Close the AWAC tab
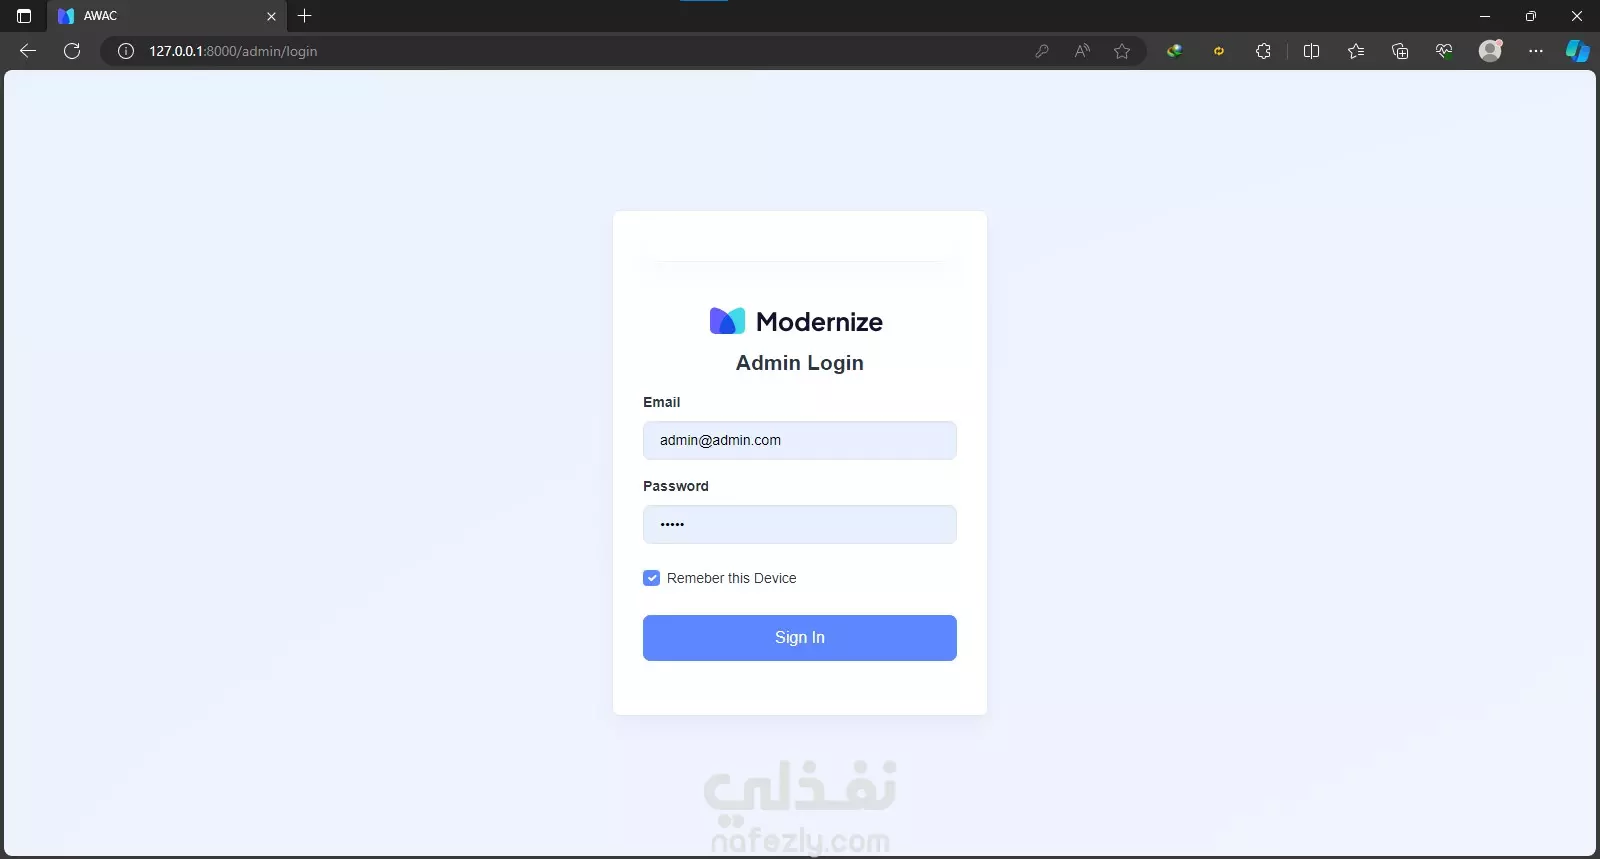The height and width of the screenshot is (859, 1600). click(x=271, y=16)
